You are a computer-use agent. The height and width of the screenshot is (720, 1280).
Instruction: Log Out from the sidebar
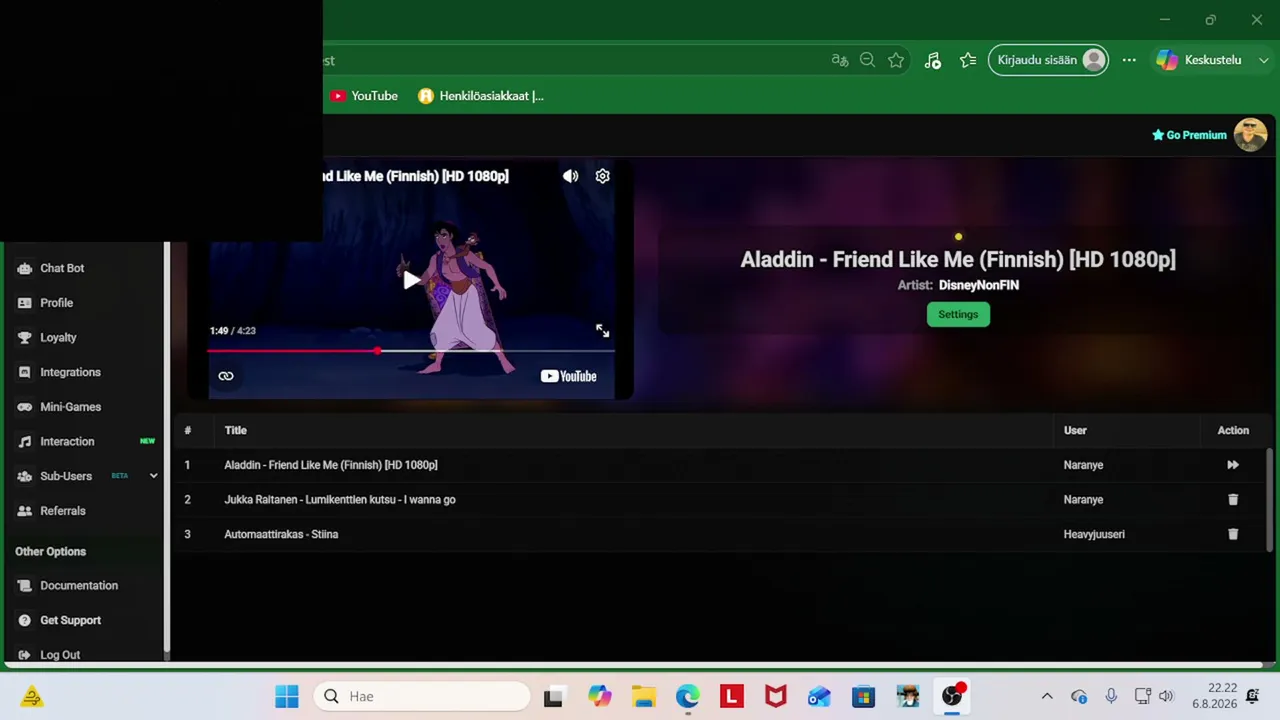point(60,655)
